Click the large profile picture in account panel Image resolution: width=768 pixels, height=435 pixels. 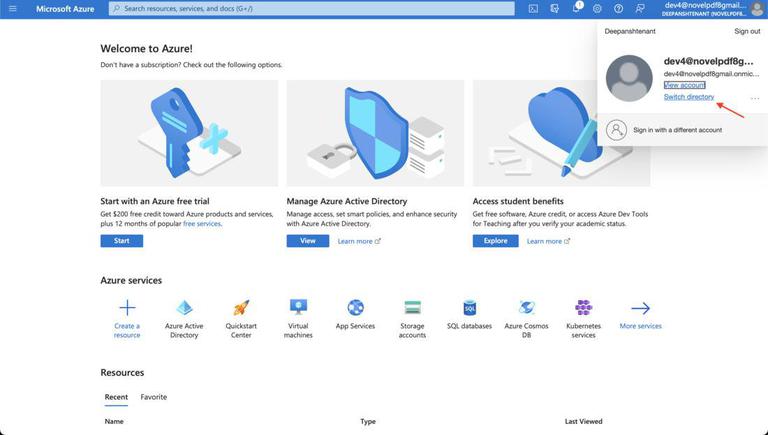629,78
